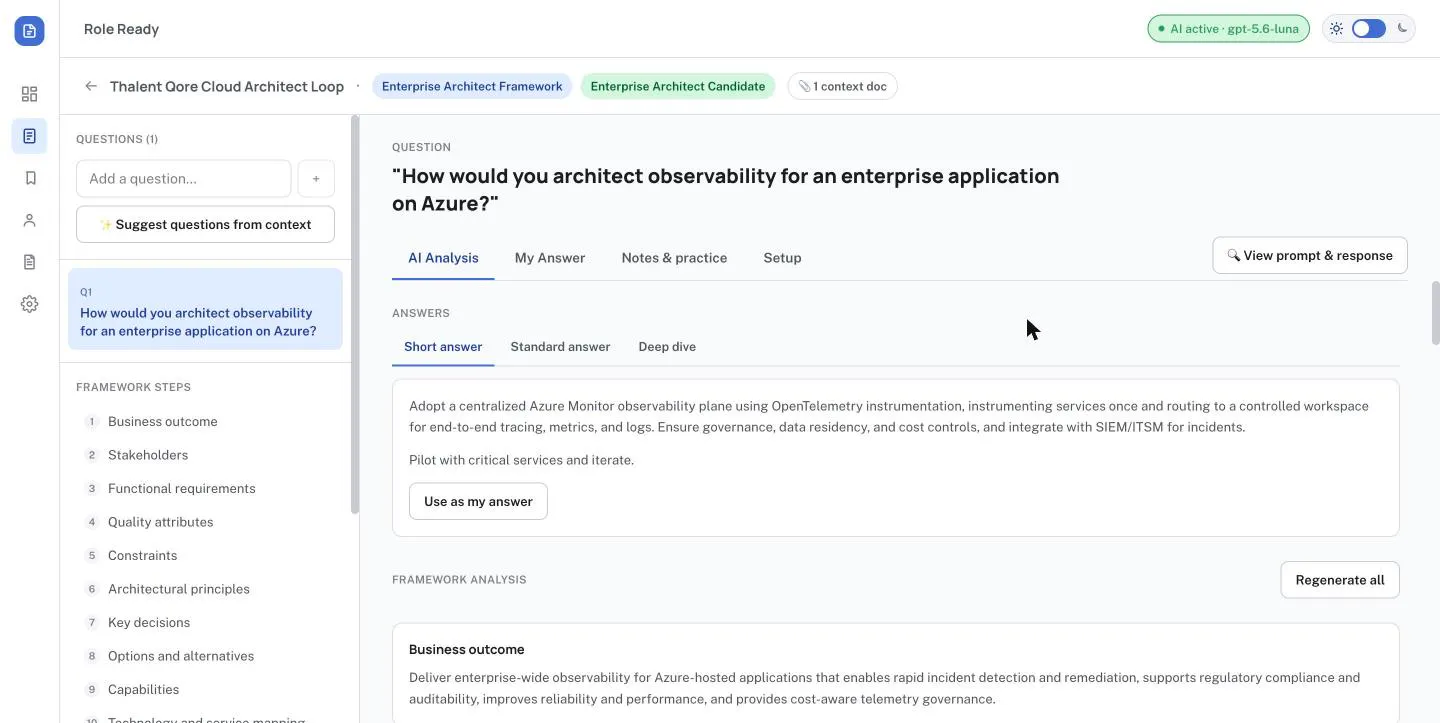Screen dimensions: 1440x723
Task: Open the settings gear icon in sidebar
Action: (29, 304)
